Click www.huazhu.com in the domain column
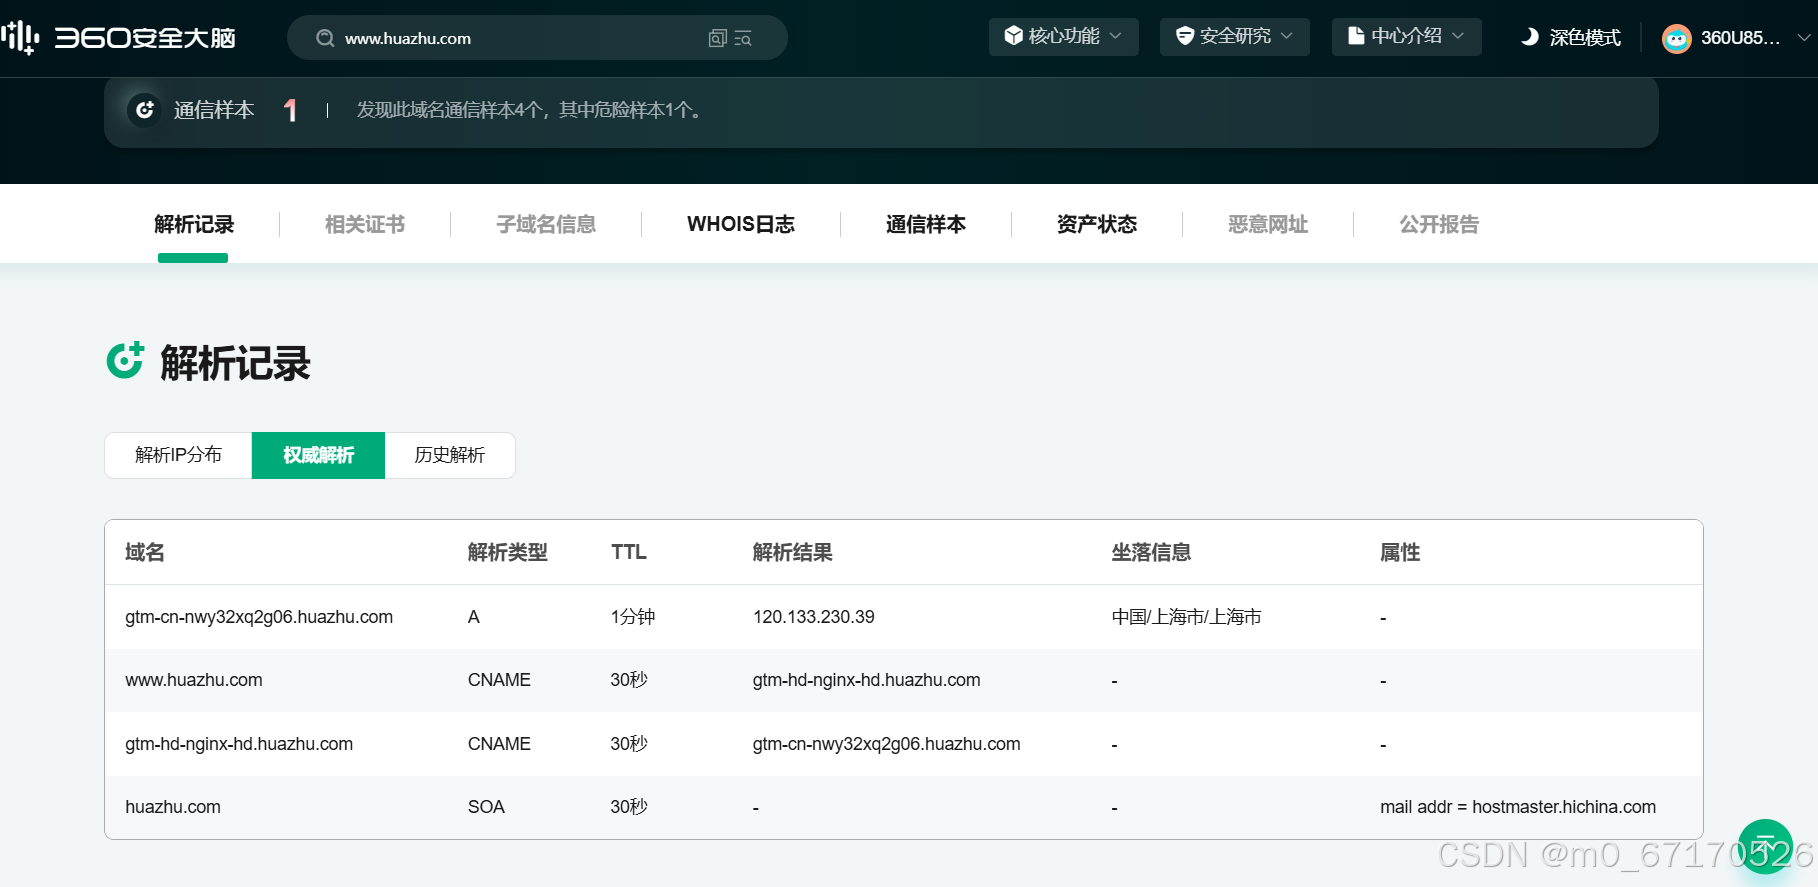Image resolution: width=1818 pixels, height=887 pixels. [x=194, y=680]
